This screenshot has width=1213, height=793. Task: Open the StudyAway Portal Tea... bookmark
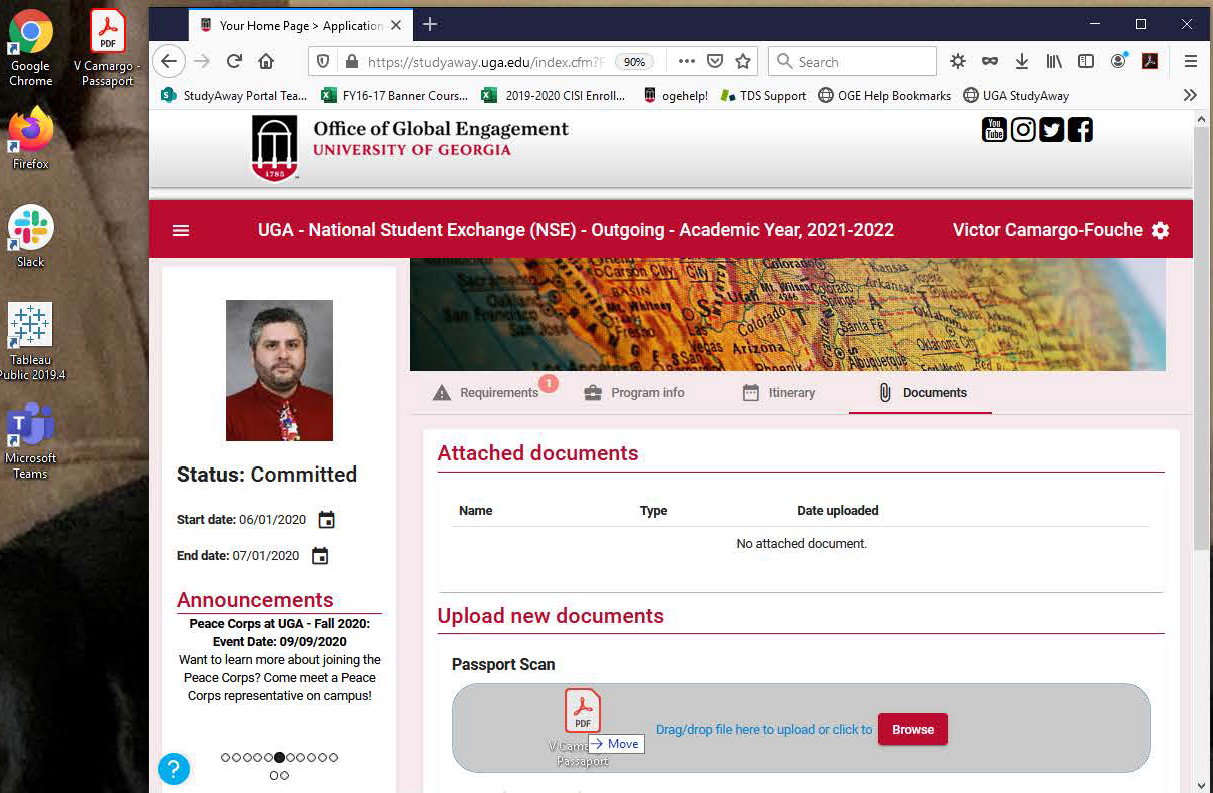point(235,96)
